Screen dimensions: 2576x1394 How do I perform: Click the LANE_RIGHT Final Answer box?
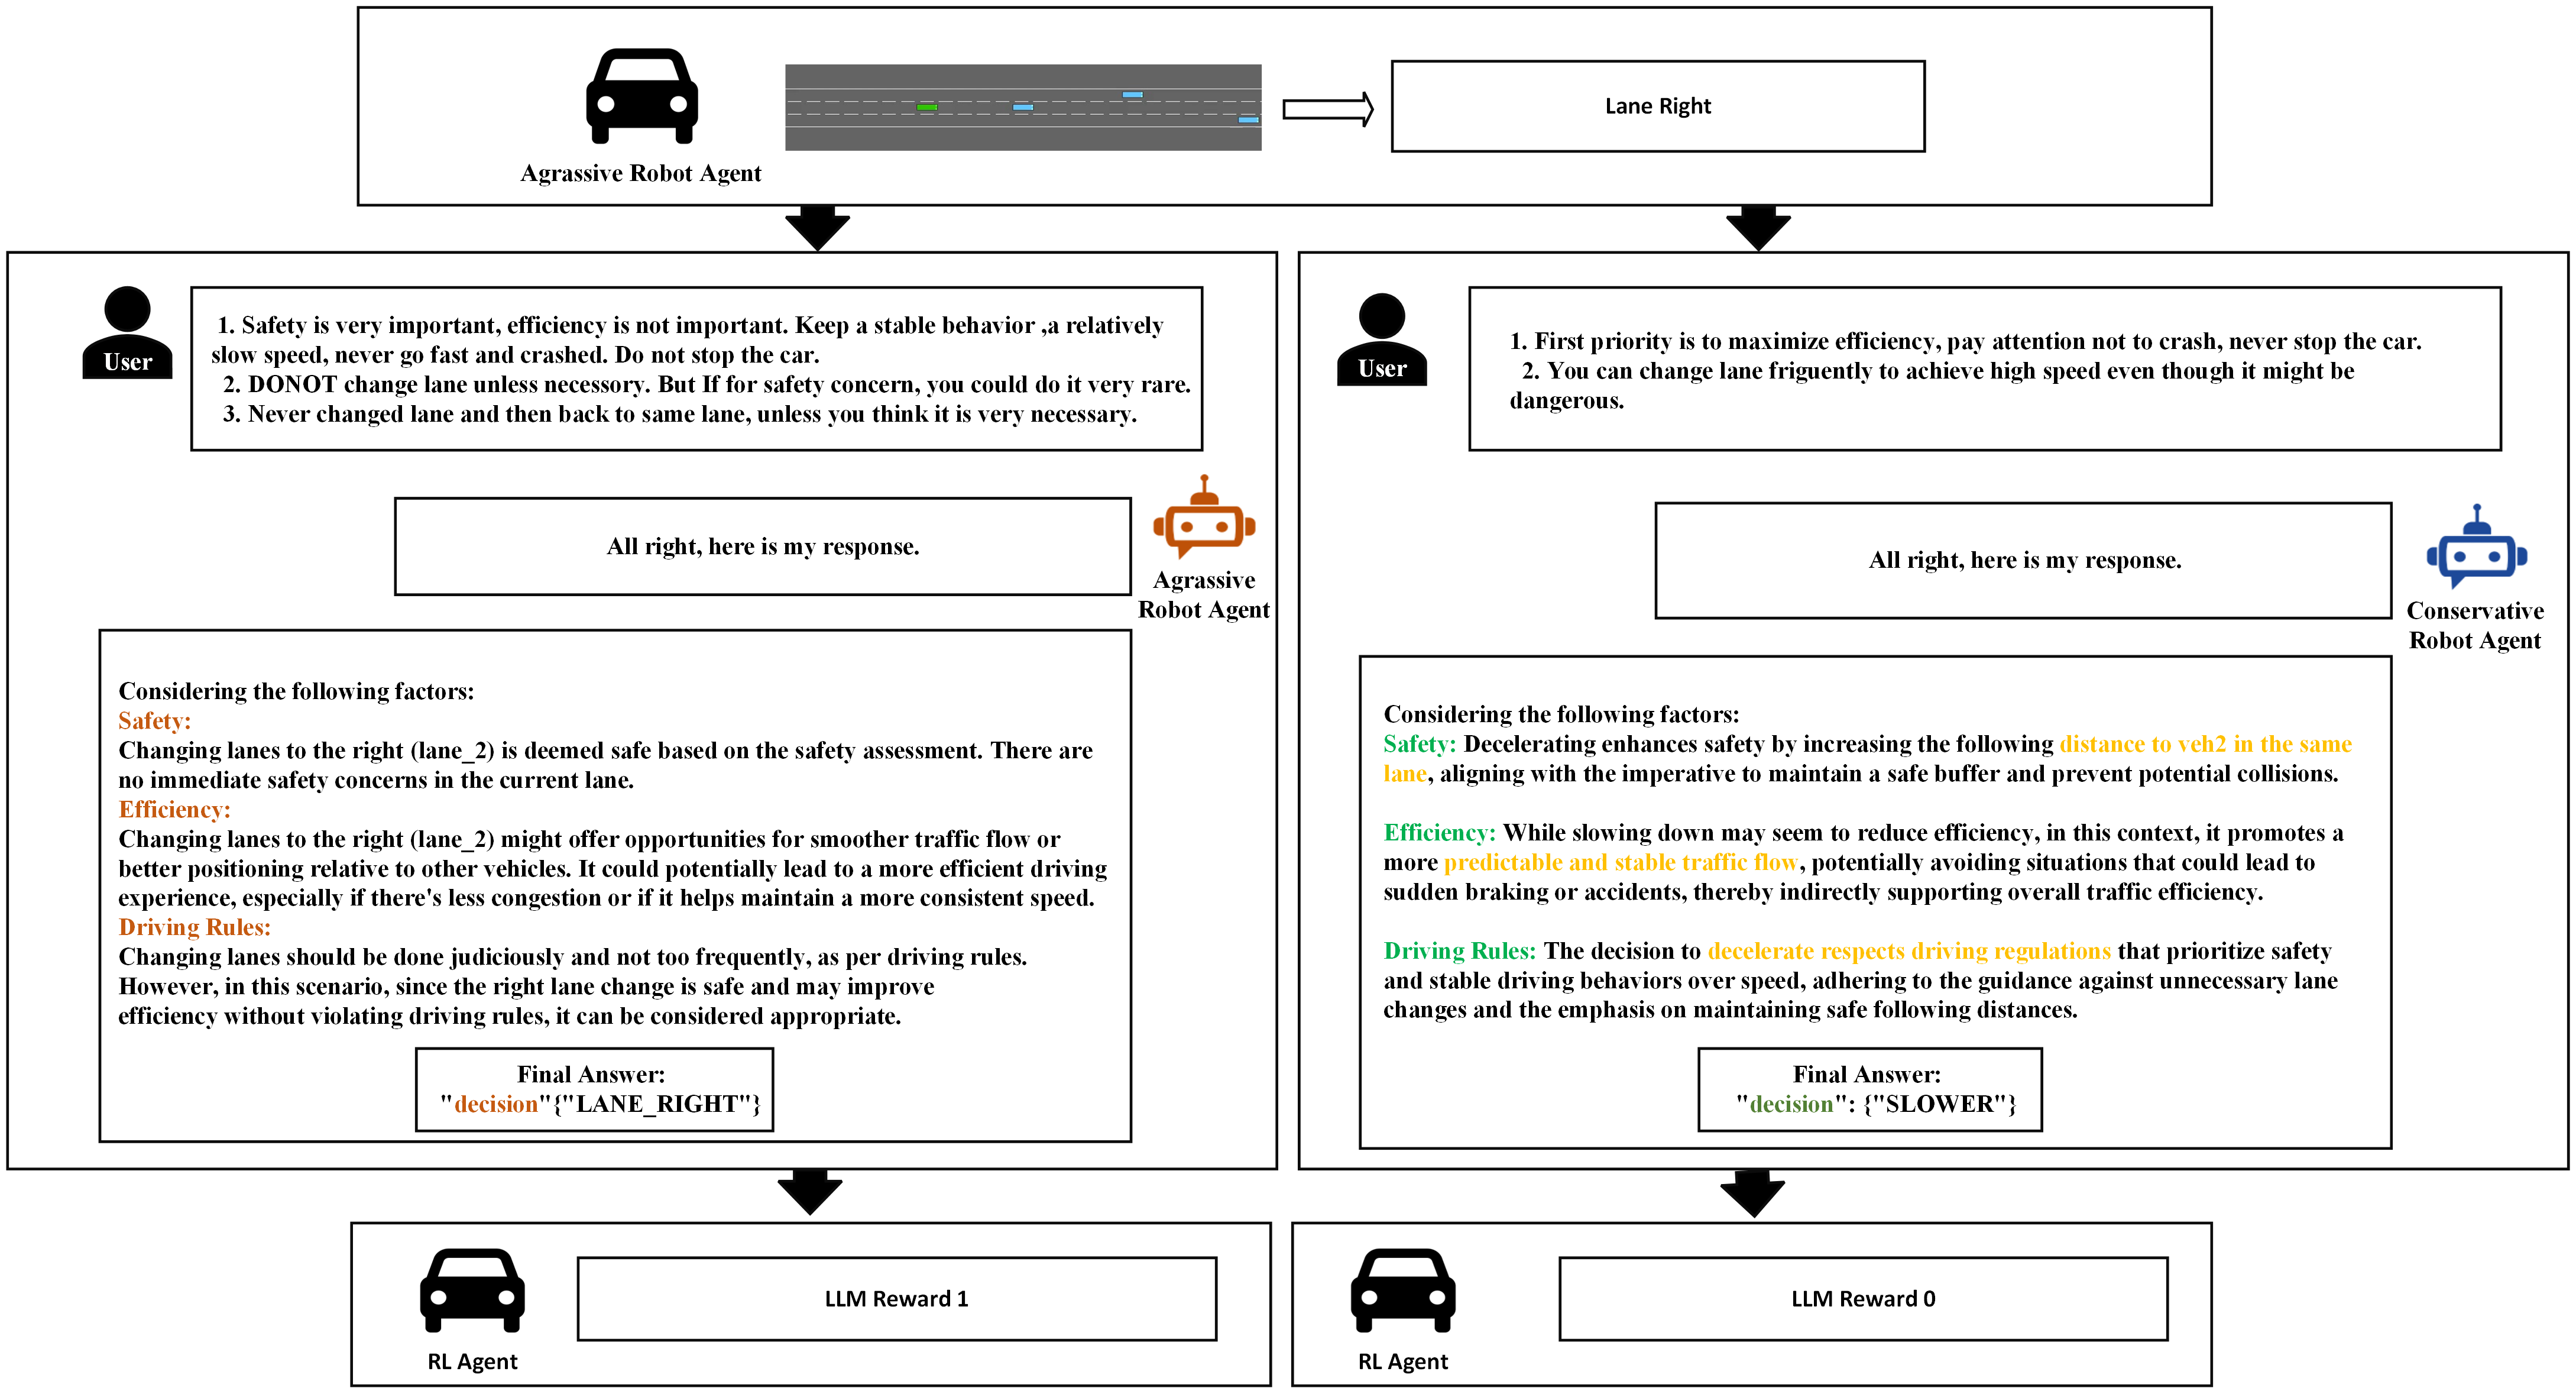[x=594, y=1089]
